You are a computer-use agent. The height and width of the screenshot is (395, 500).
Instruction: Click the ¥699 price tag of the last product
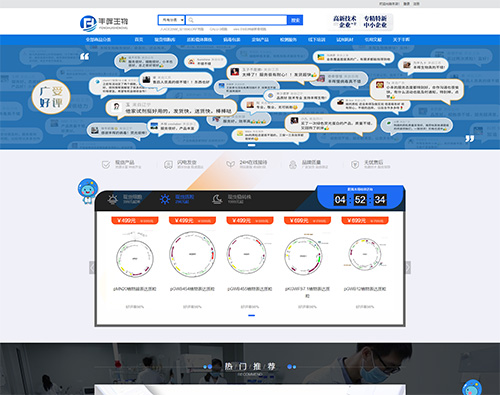coord(365,220)
